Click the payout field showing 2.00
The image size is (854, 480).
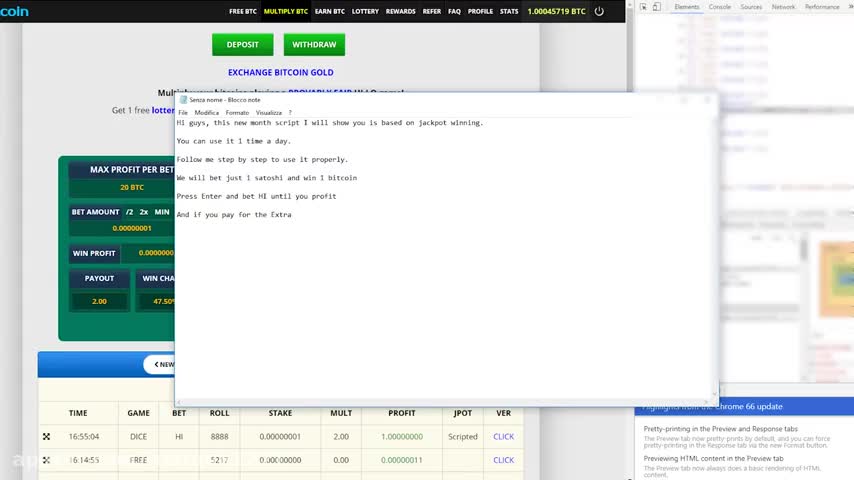(99, 301)
